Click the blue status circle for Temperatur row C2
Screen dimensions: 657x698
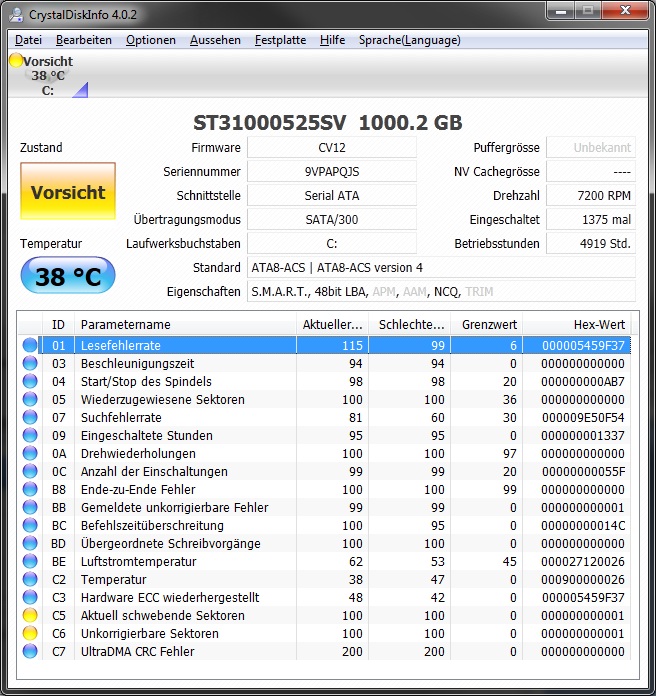tap(30, 580)
